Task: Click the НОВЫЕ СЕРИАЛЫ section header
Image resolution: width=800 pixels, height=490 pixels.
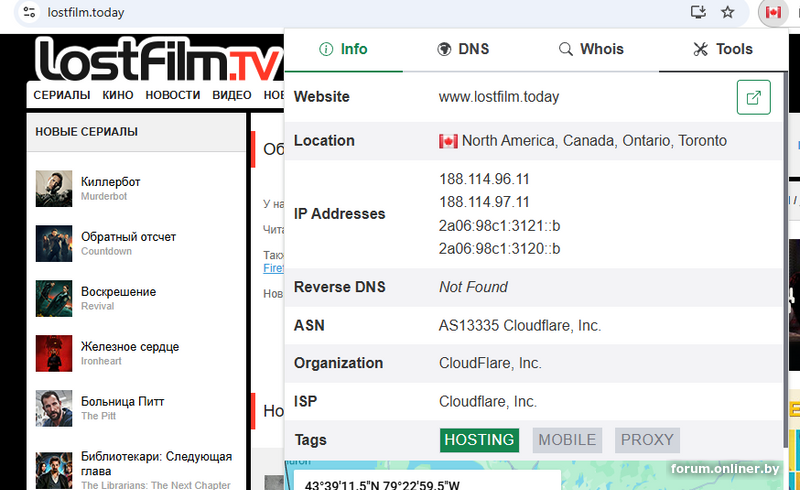Action: click(86, 132)
